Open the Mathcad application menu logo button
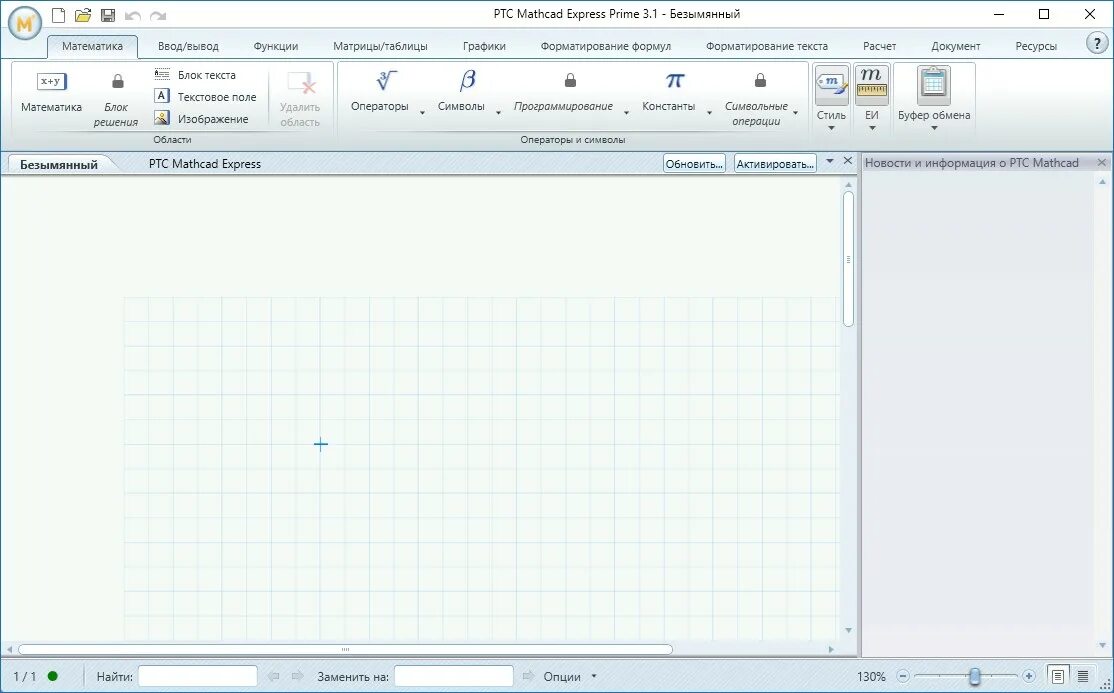 (25, 23)
